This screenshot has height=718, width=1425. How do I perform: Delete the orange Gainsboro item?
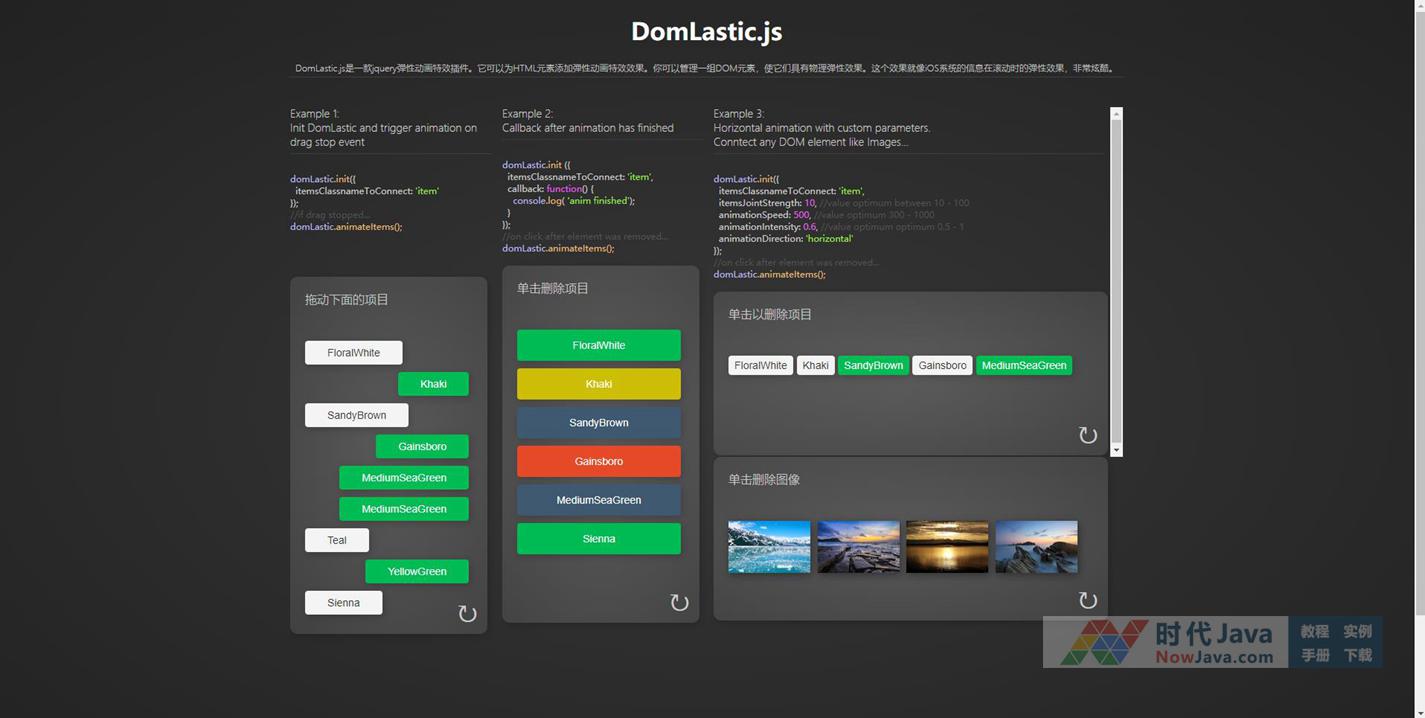(598, 461)
